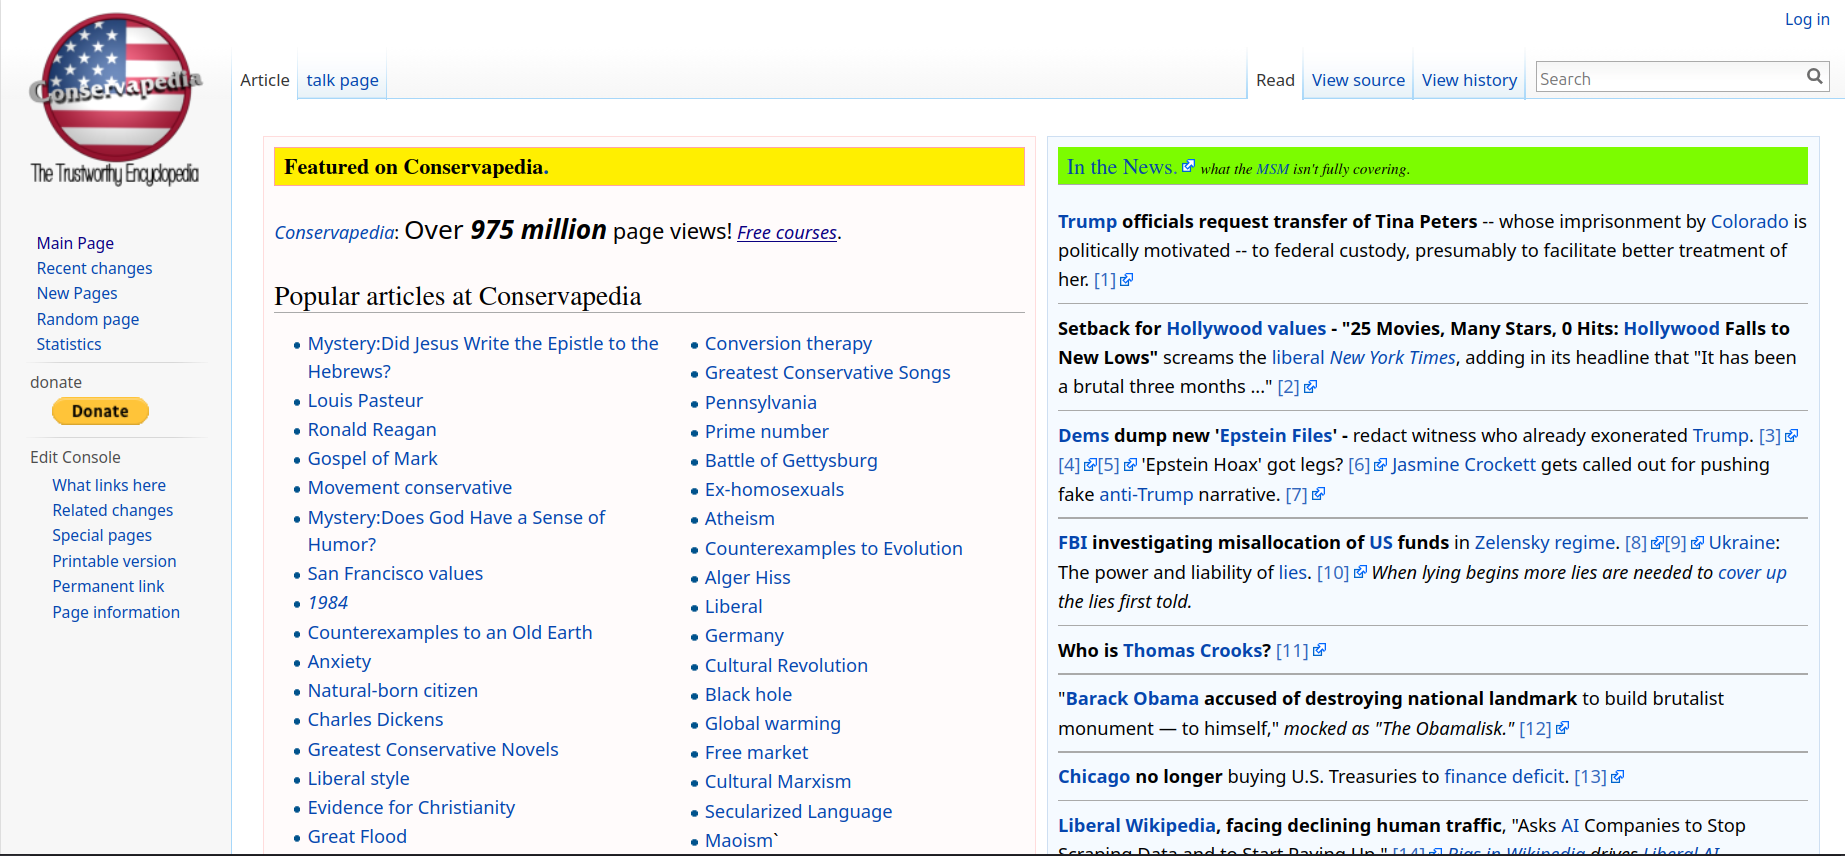Open Recent changes in sidebar

[94, 268]
